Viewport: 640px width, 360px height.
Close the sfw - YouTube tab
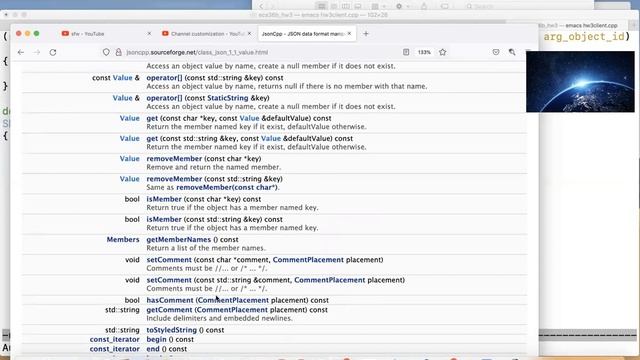click(x=149, y=33)
